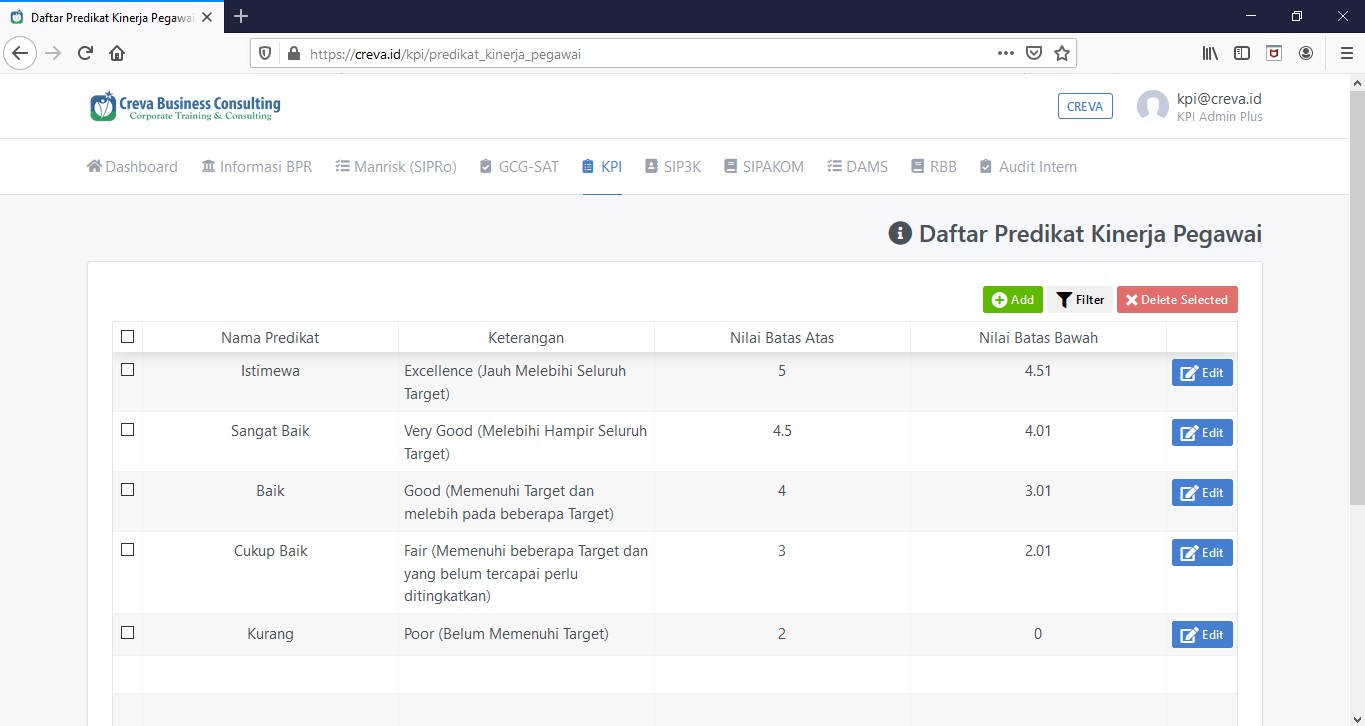The height and width of the screenshot is (726, 1365).
Task: Click the browser Forward arrow
Action: (x=53, y=53)
